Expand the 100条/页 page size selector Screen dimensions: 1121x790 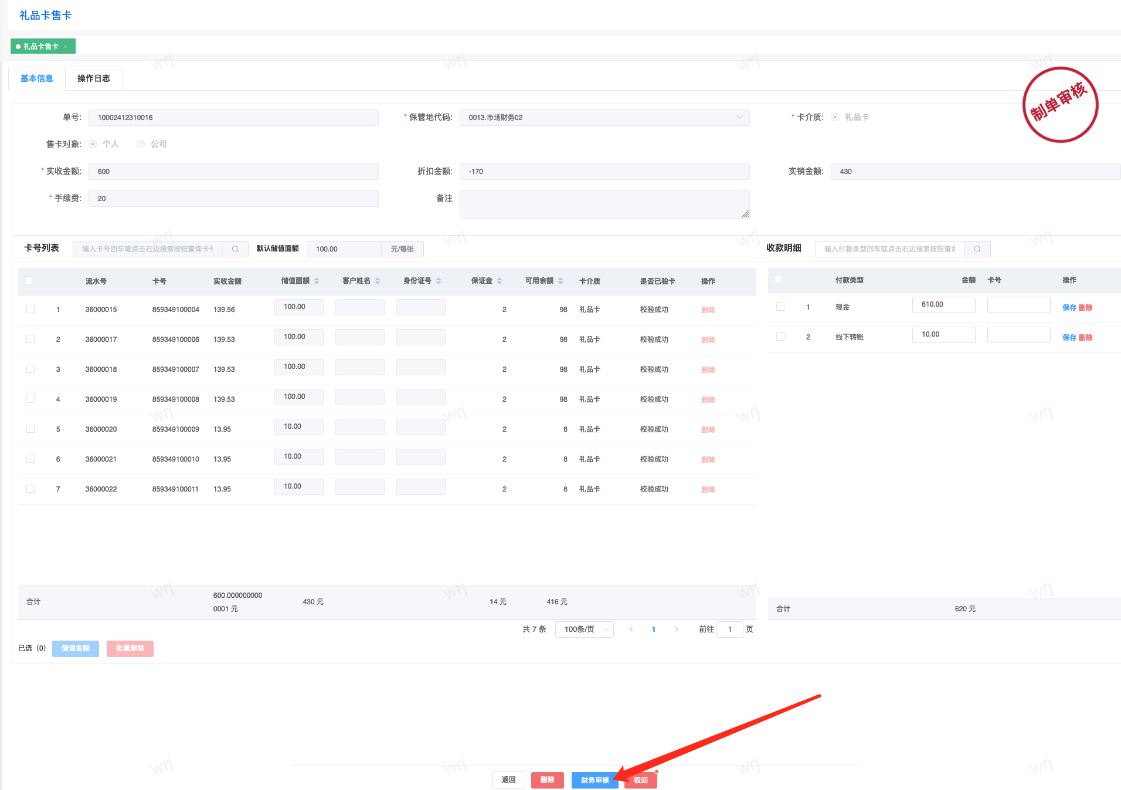tap(584, 629)
